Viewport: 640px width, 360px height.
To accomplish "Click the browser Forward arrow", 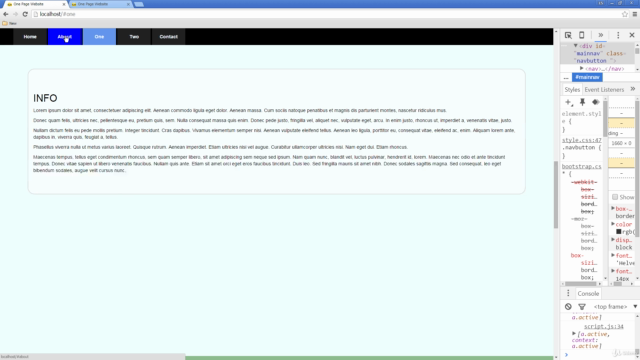I will pyautogui.click(x=15, y=14).
